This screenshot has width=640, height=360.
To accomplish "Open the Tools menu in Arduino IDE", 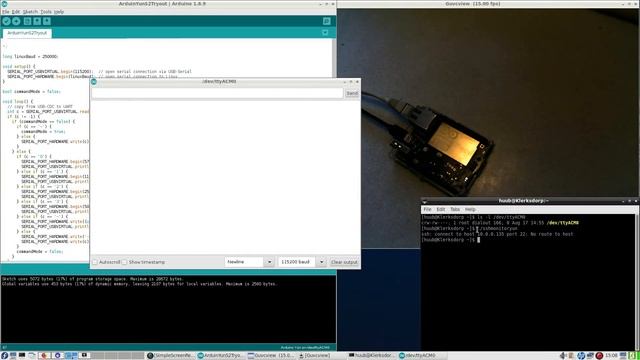I will (x=46, y=12).
